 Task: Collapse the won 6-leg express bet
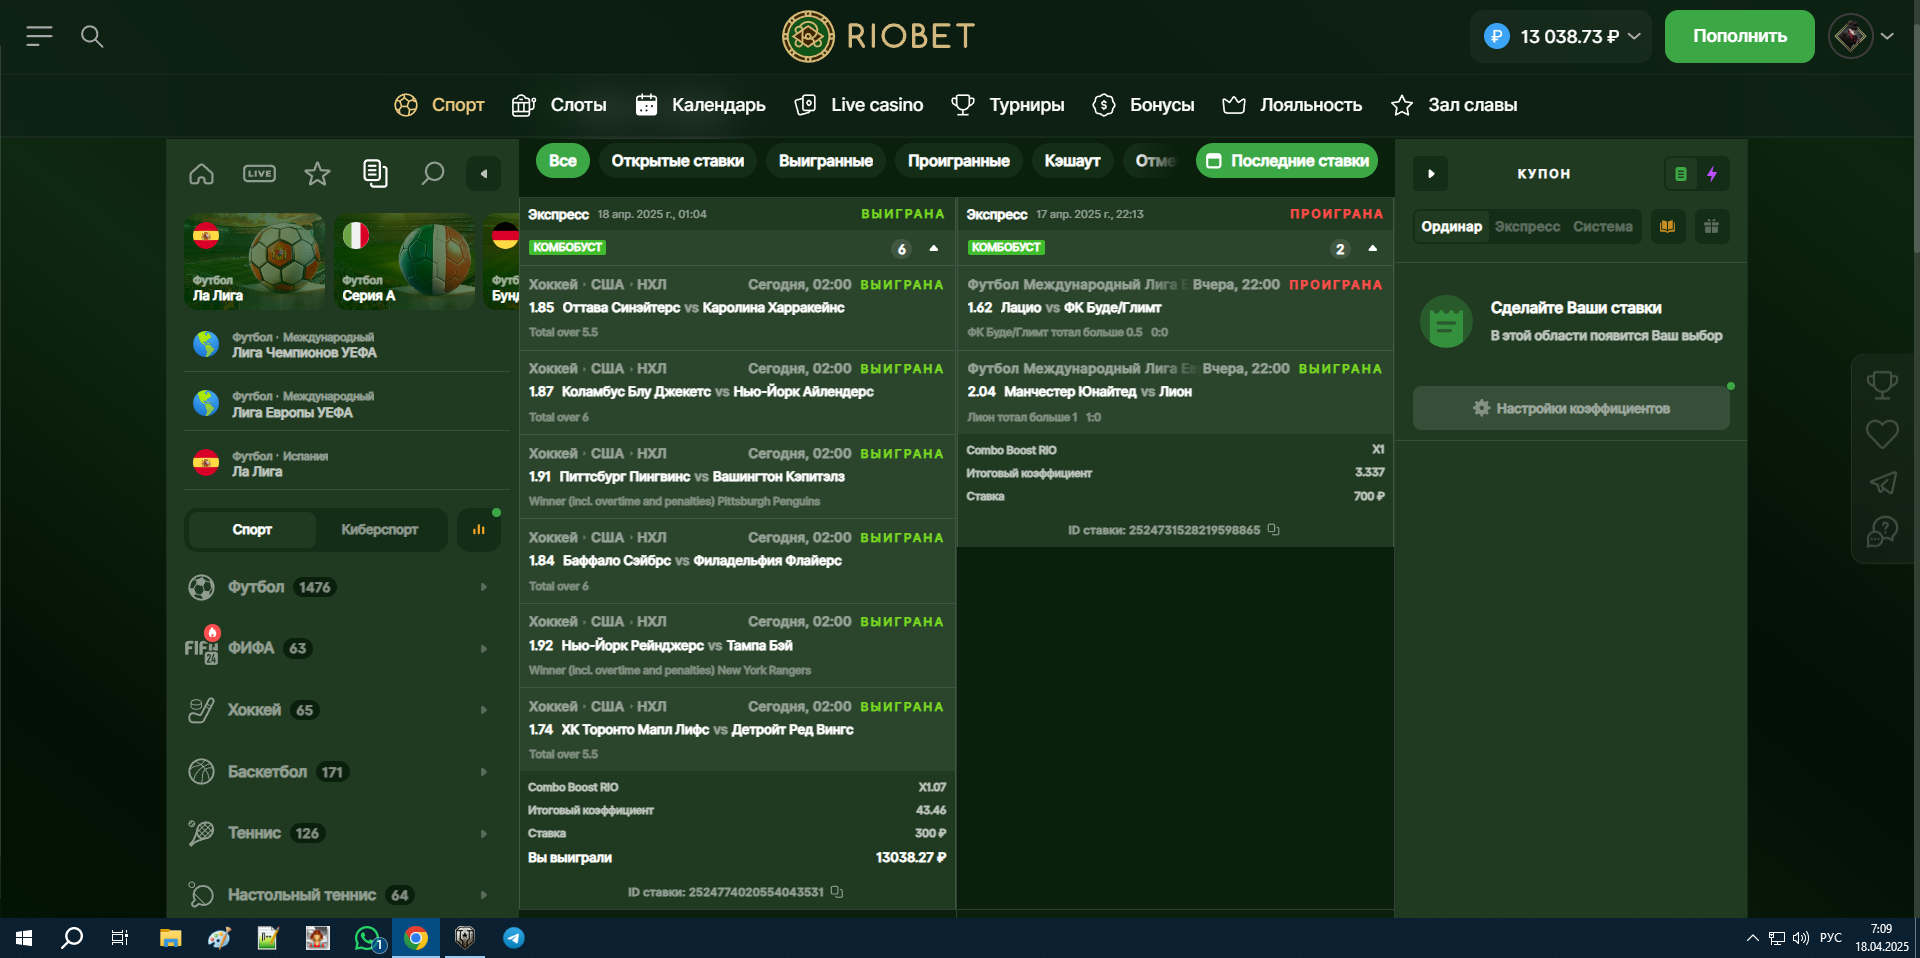pyautogui.click(x=934, y=248)
